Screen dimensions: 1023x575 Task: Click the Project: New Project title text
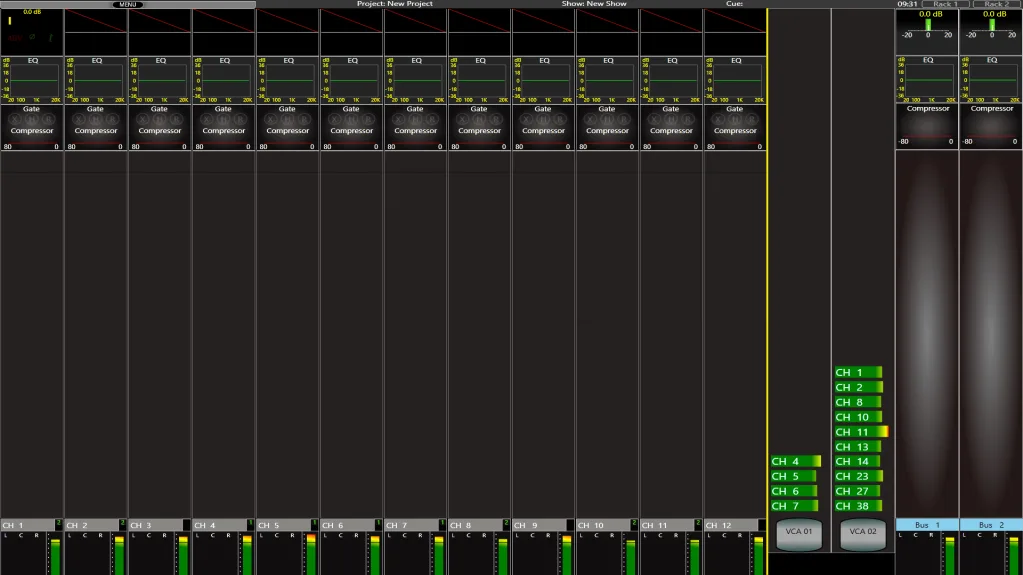point(395,4)
